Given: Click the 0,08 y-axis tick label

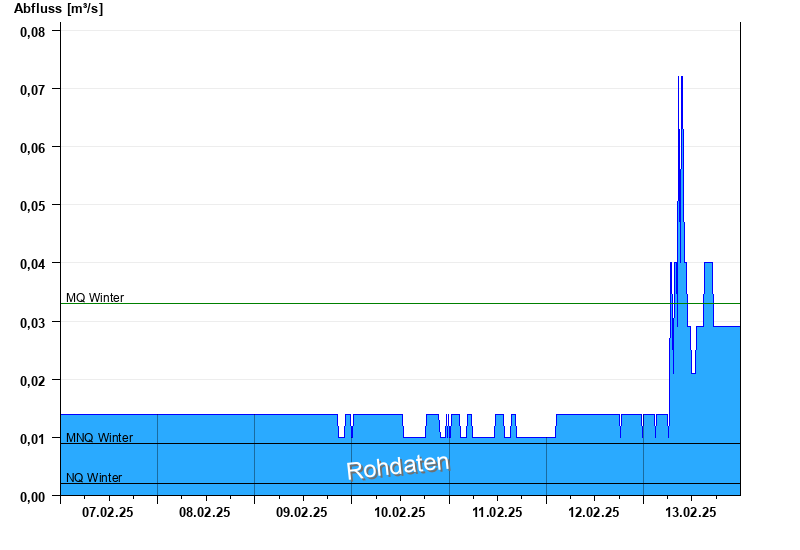Looking at the screenshot, I should 33,31.
